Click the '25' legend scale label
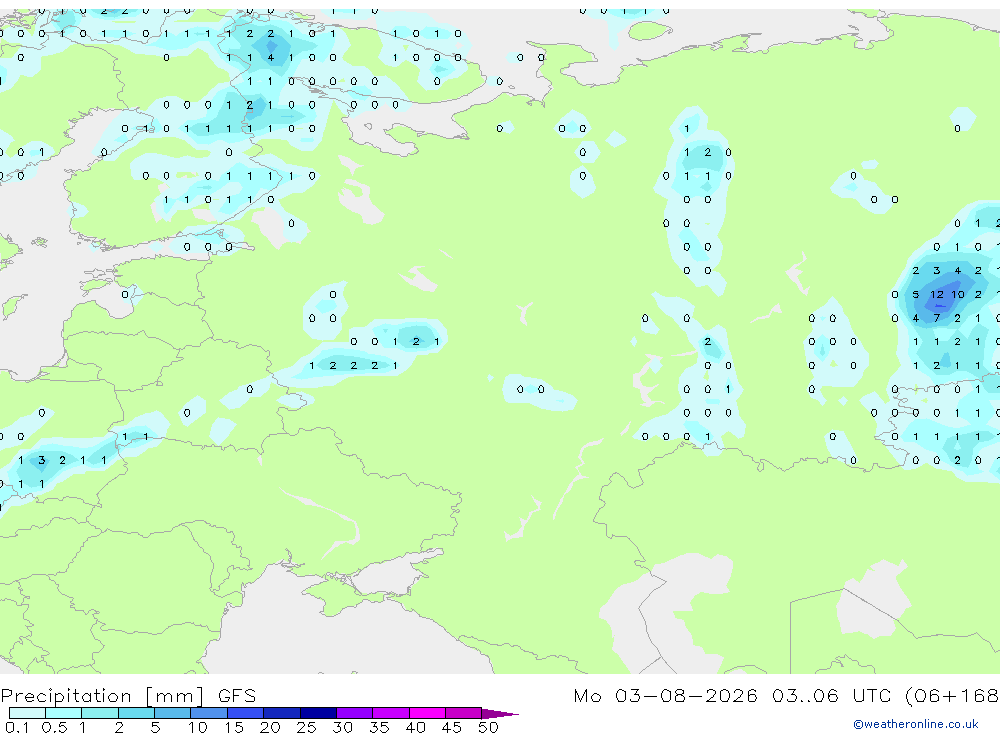1000x733 pixels. point(306,727)
